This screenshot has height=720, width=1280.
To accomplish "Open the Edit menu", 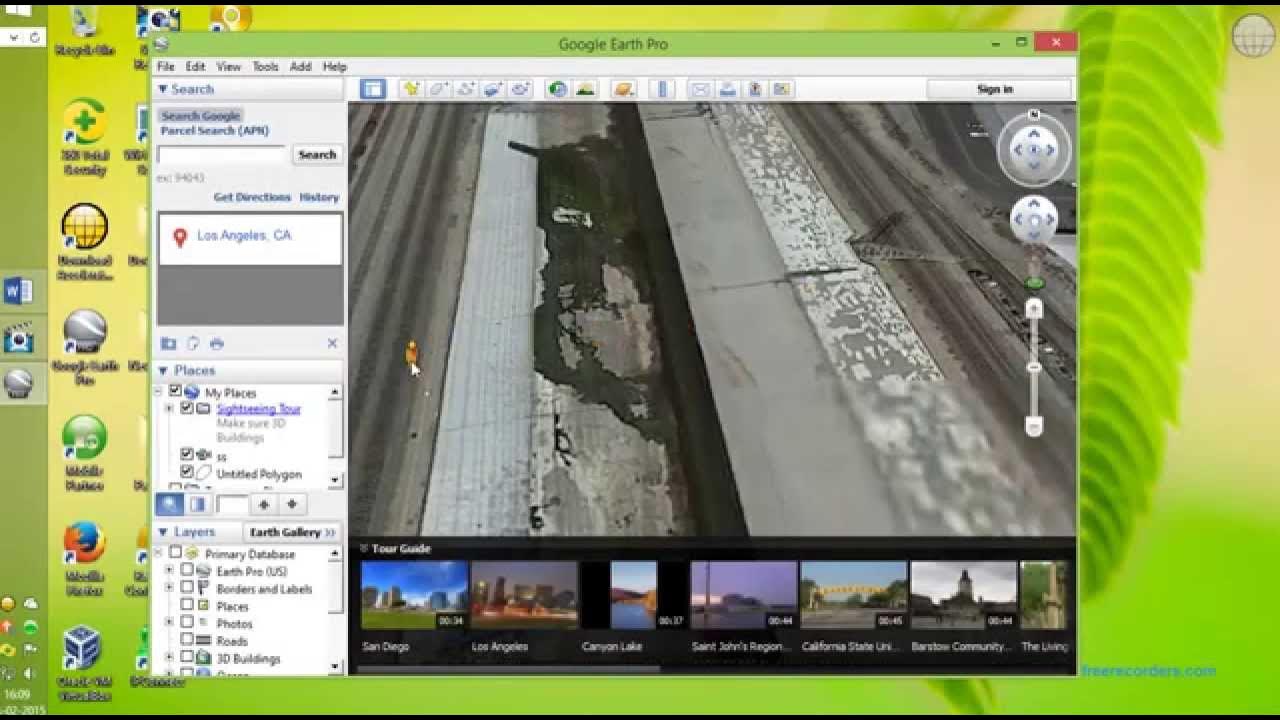I will tap(195, 67).
